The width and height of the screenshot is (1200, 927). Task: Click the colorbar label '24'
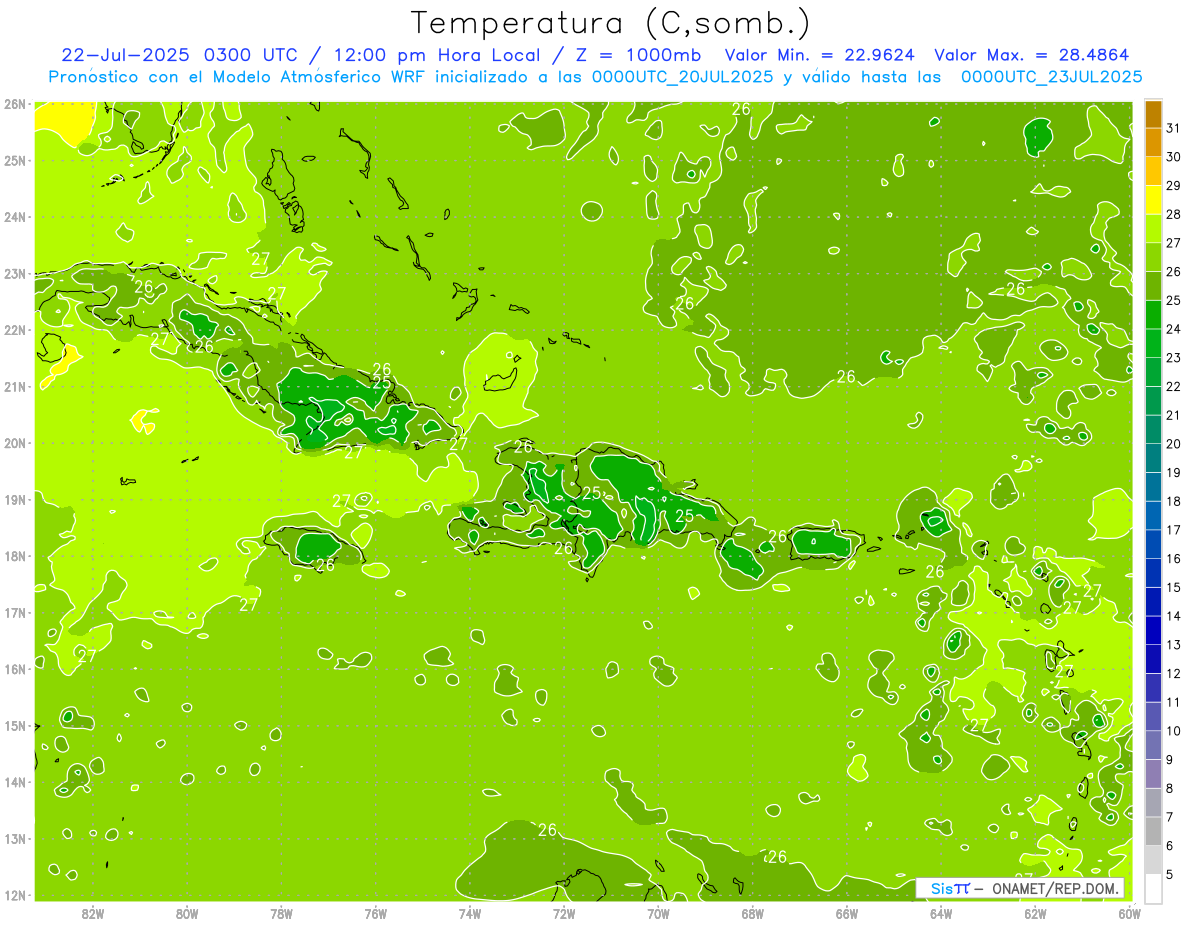1174,329
